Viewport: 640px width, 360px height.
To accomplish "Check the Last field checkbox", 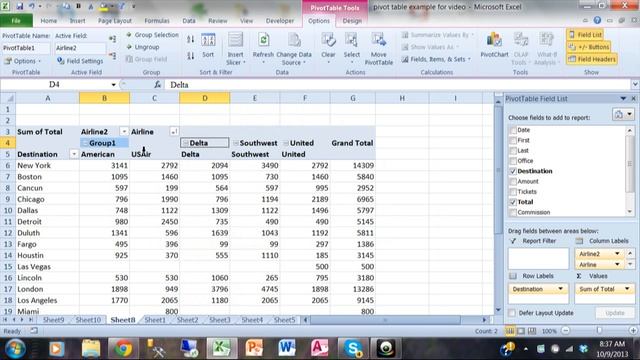I will [513, 151].
